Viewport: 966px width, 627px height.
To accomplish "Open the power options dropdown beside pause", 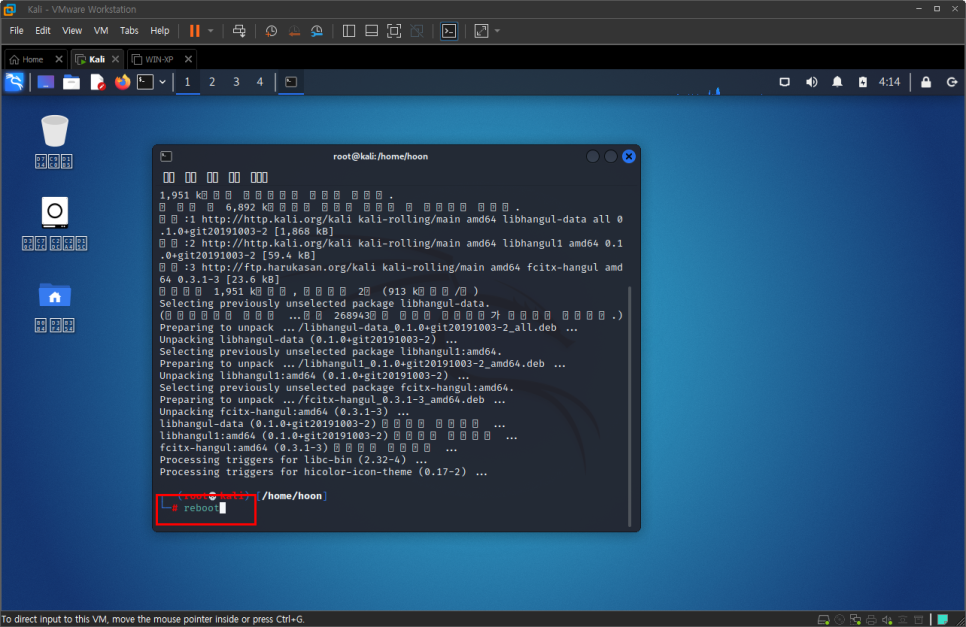I will 211,31.
